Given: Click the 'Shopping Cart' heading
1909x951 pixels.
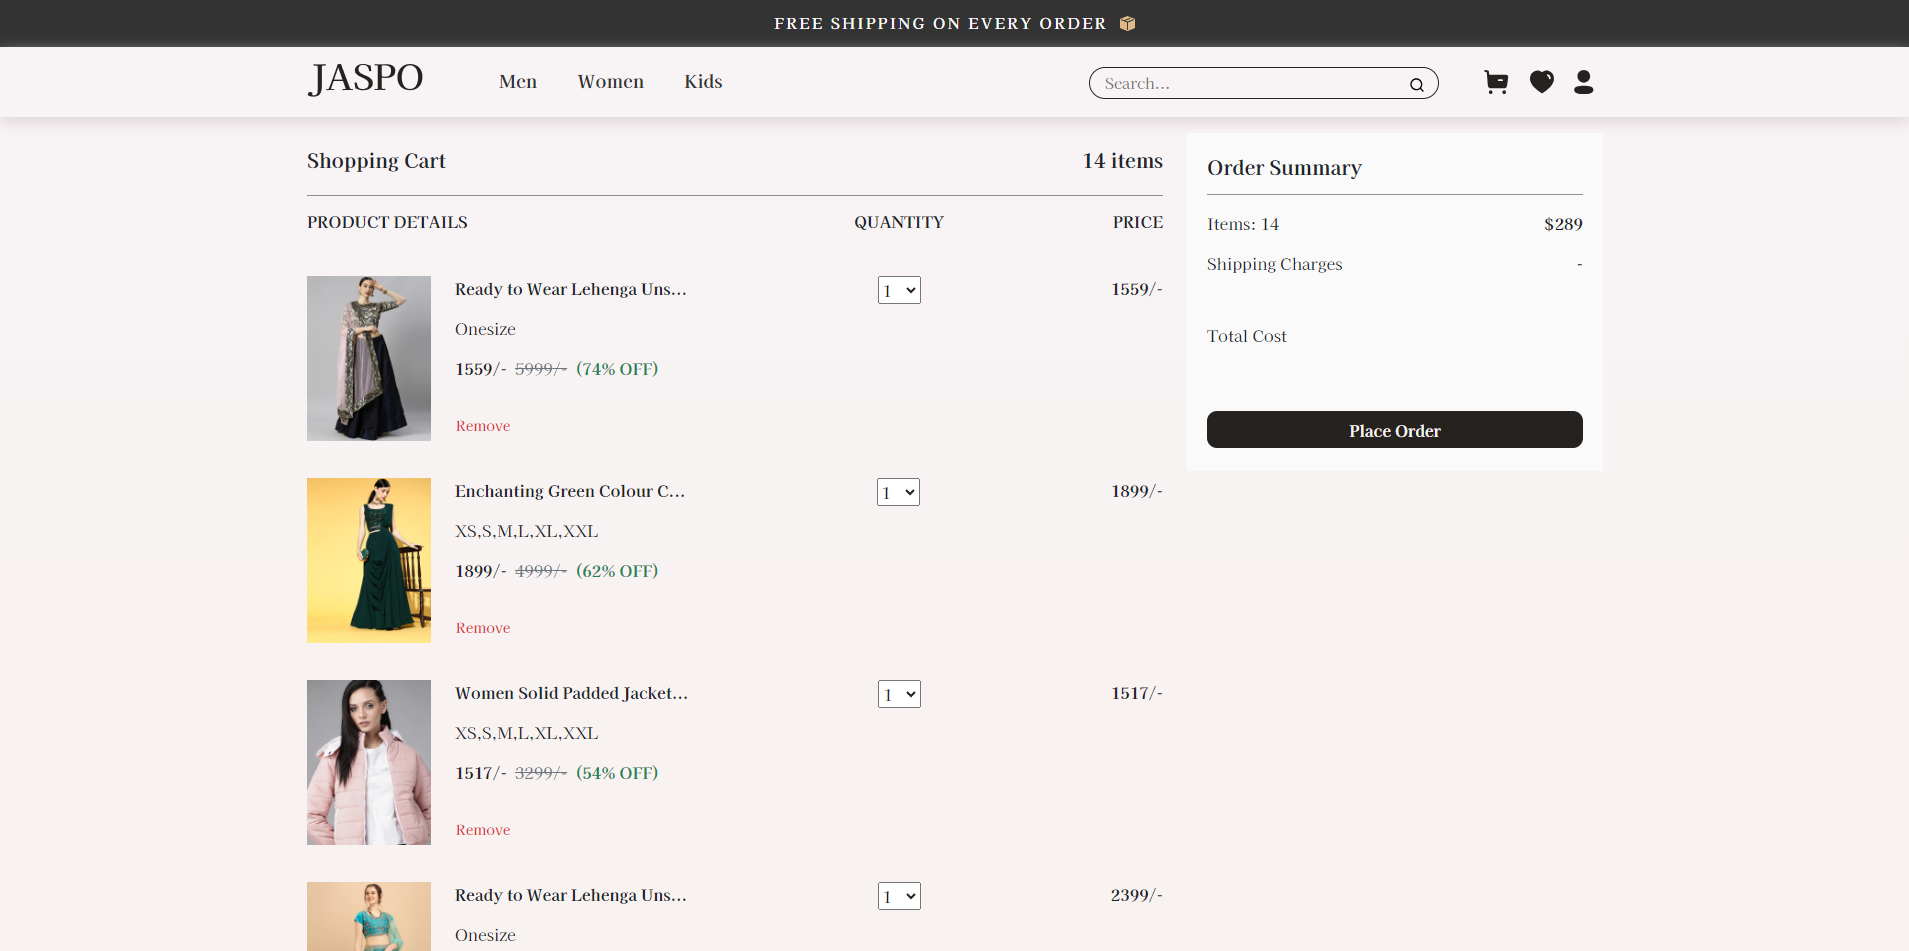Looking at the screenshot, I should click(x=376, y=161).
